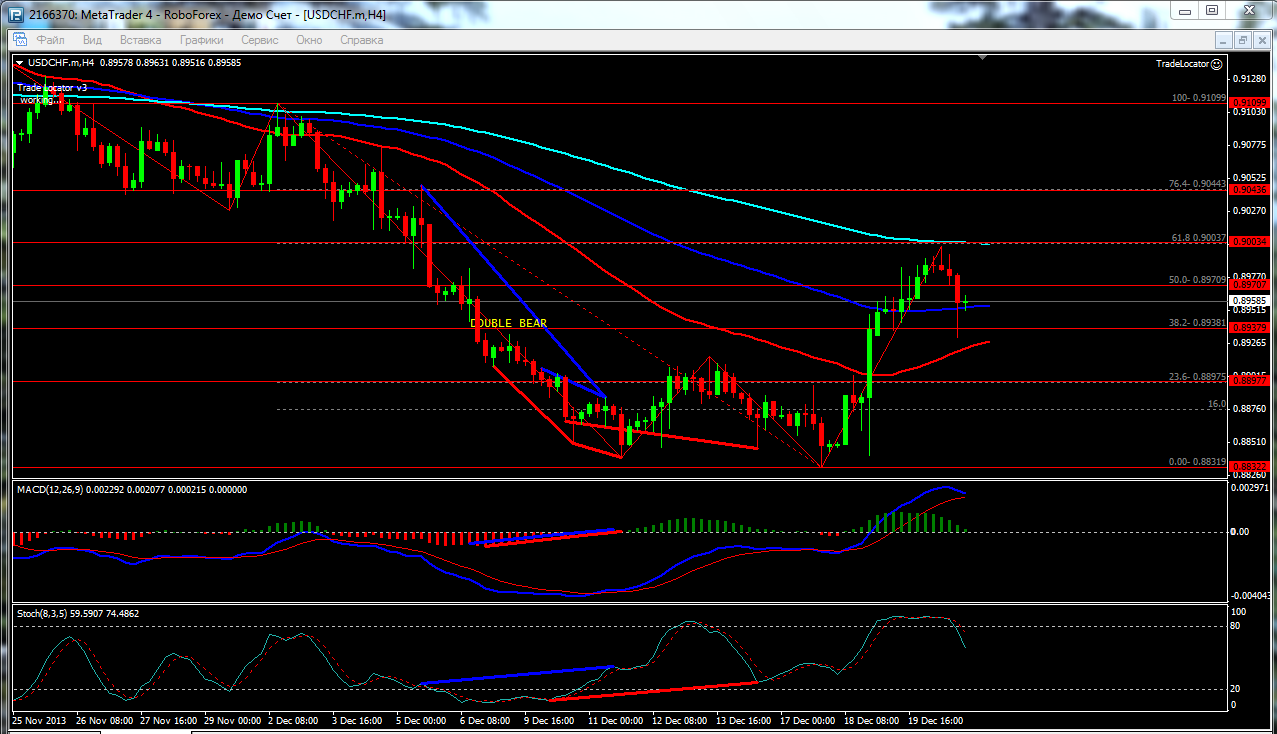Click the red 0.91099 price tag
1277x734 pixels.
1250,102
